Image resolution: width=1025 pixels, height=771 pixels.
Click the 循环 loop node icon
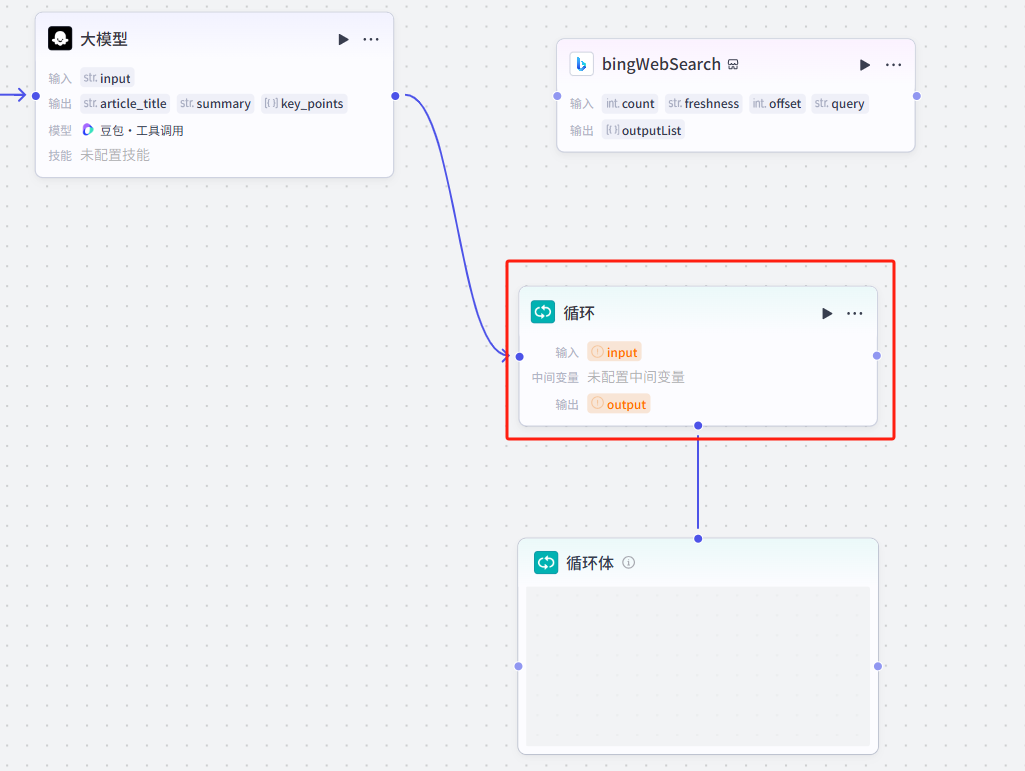point(543,312)
